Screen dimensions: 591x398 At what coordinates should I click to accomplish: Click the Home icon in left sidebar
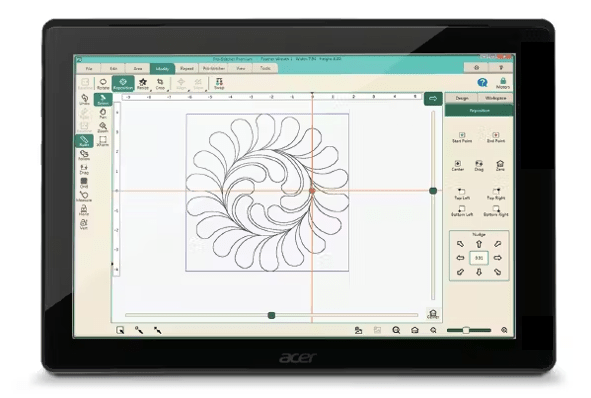[84, 210]
